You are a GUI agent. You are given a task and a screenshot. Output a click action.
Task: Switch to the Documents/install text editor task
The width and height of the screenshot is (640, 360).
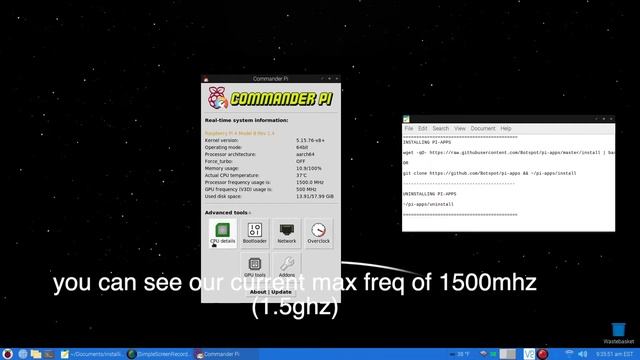(91, 354)
